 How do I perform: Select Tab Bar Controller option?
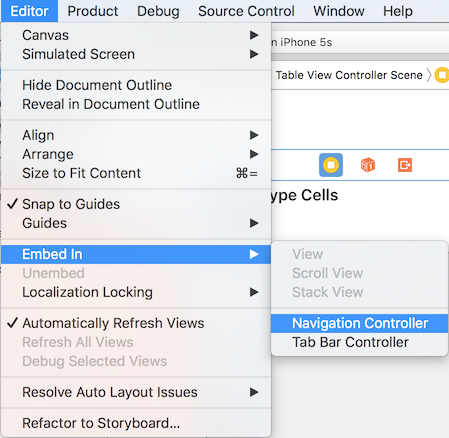[359, 342]
